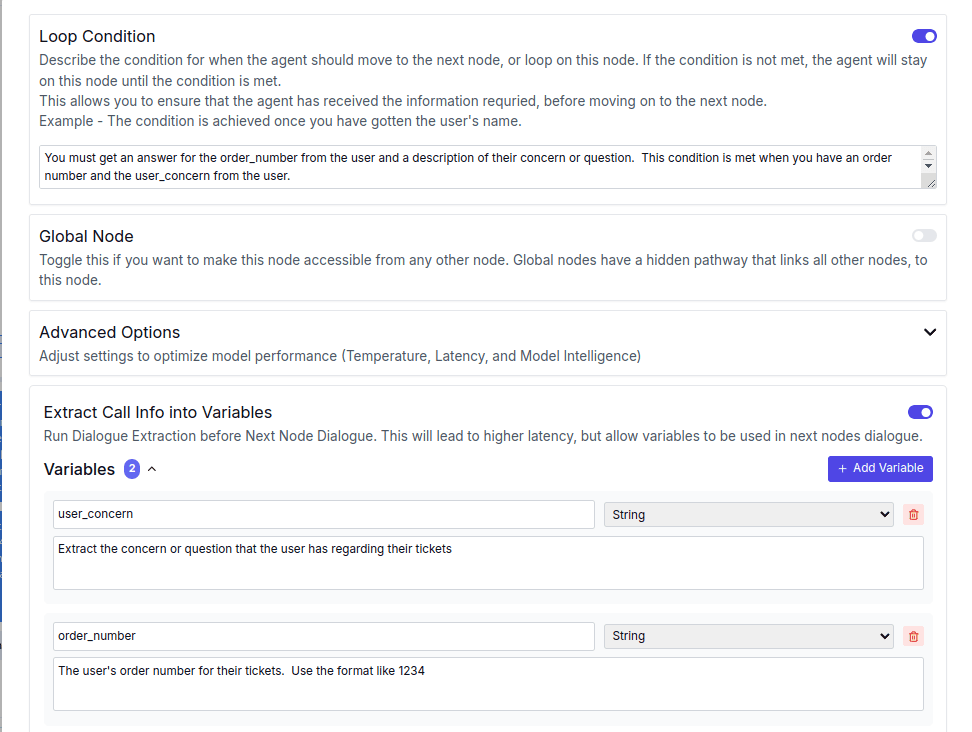Disable the Loop Condition toggle
Screen dimensions: 972x732
(x=924, y=36)
